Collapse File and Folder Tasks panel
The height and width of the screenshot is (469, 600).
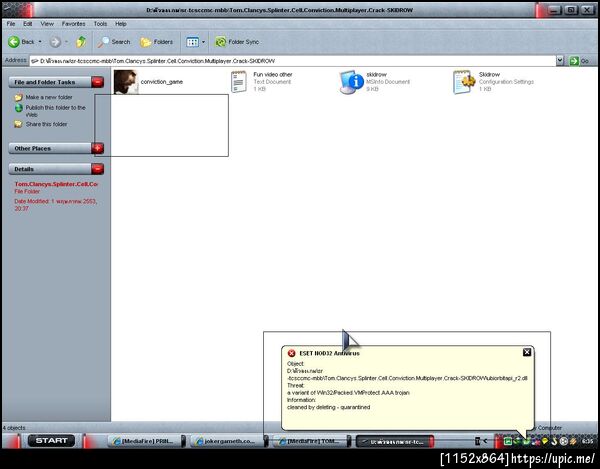pyautogui.click(x=97, y=82)
